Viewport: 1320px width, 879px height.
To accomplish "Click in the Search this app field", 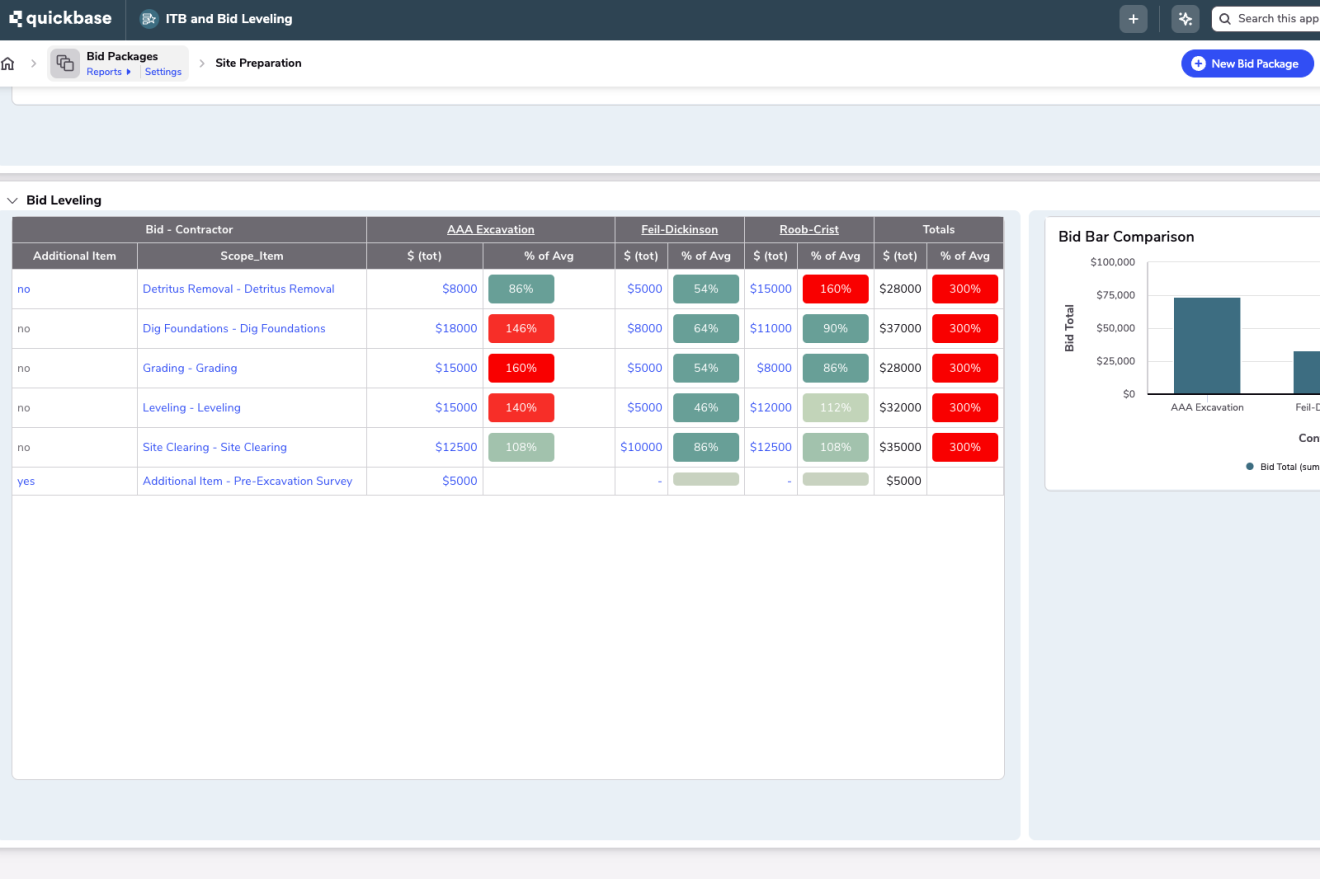I will (x=1276, y=19).
